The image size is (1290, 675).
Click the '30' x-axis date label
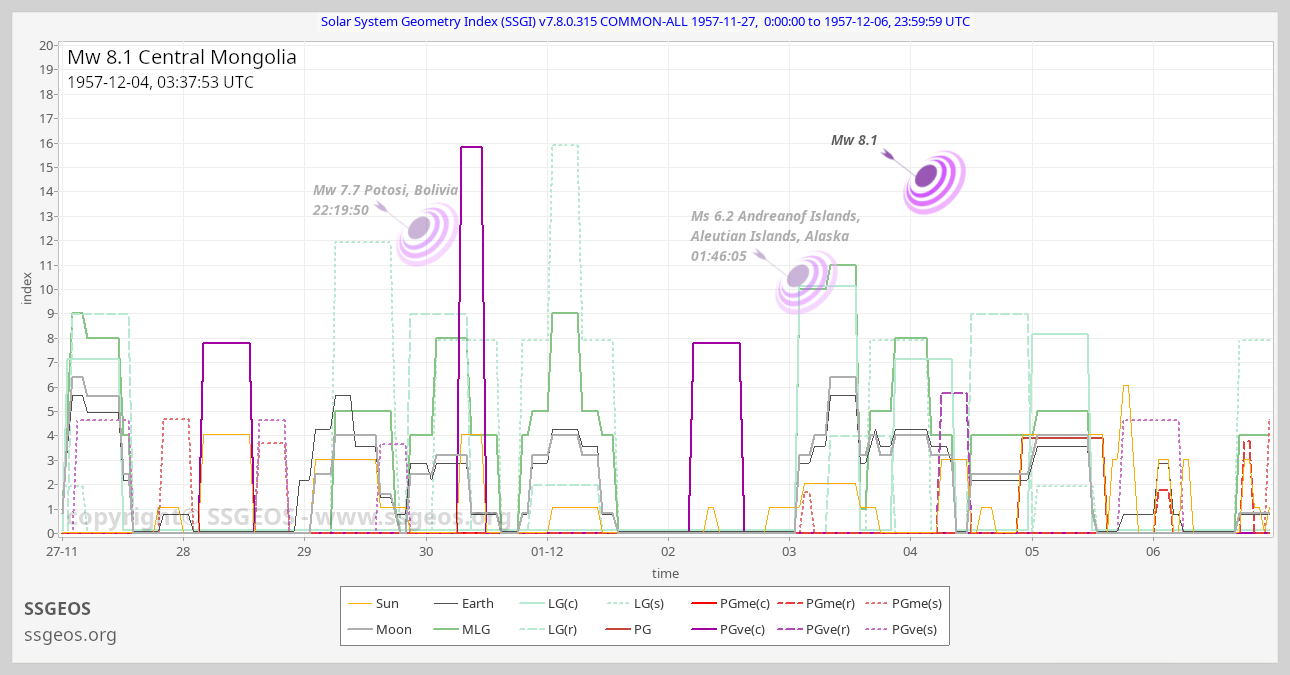[426, 552]
